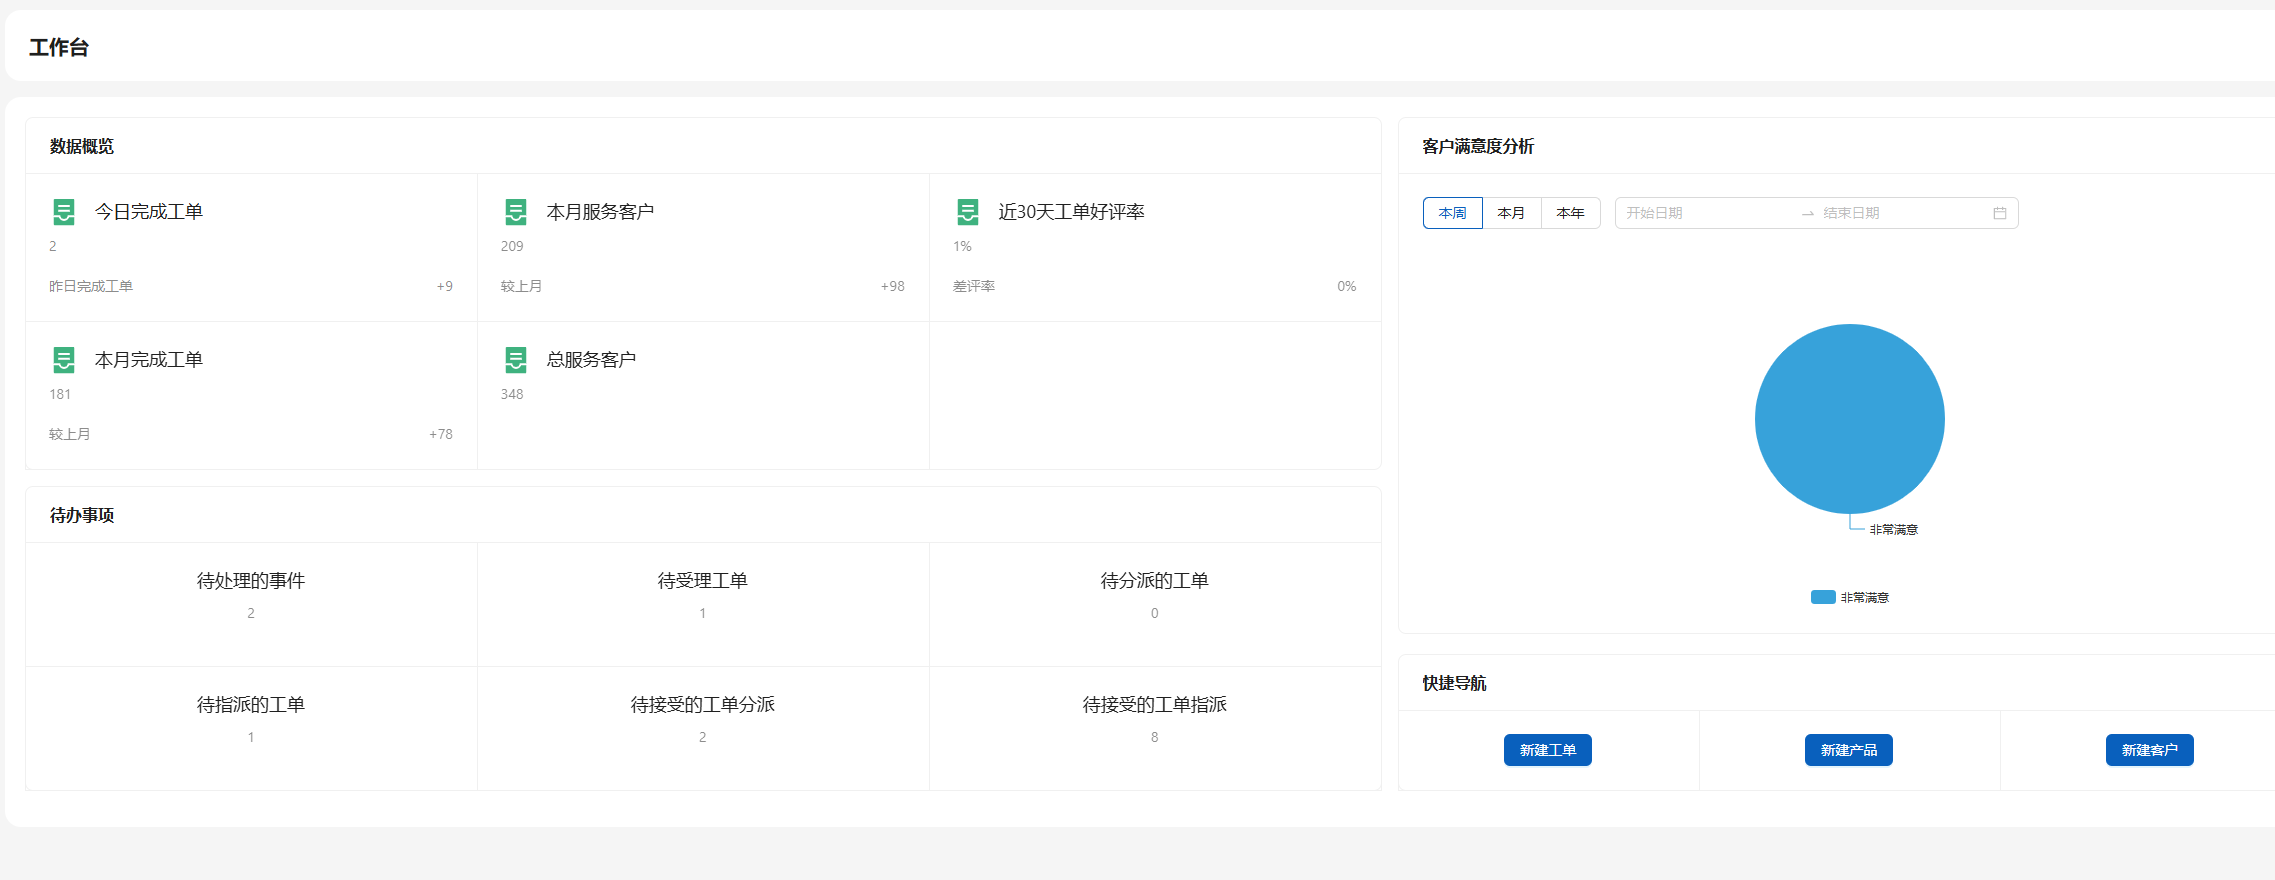Open 待指派的工单 todo item

(x=251, y=728)
